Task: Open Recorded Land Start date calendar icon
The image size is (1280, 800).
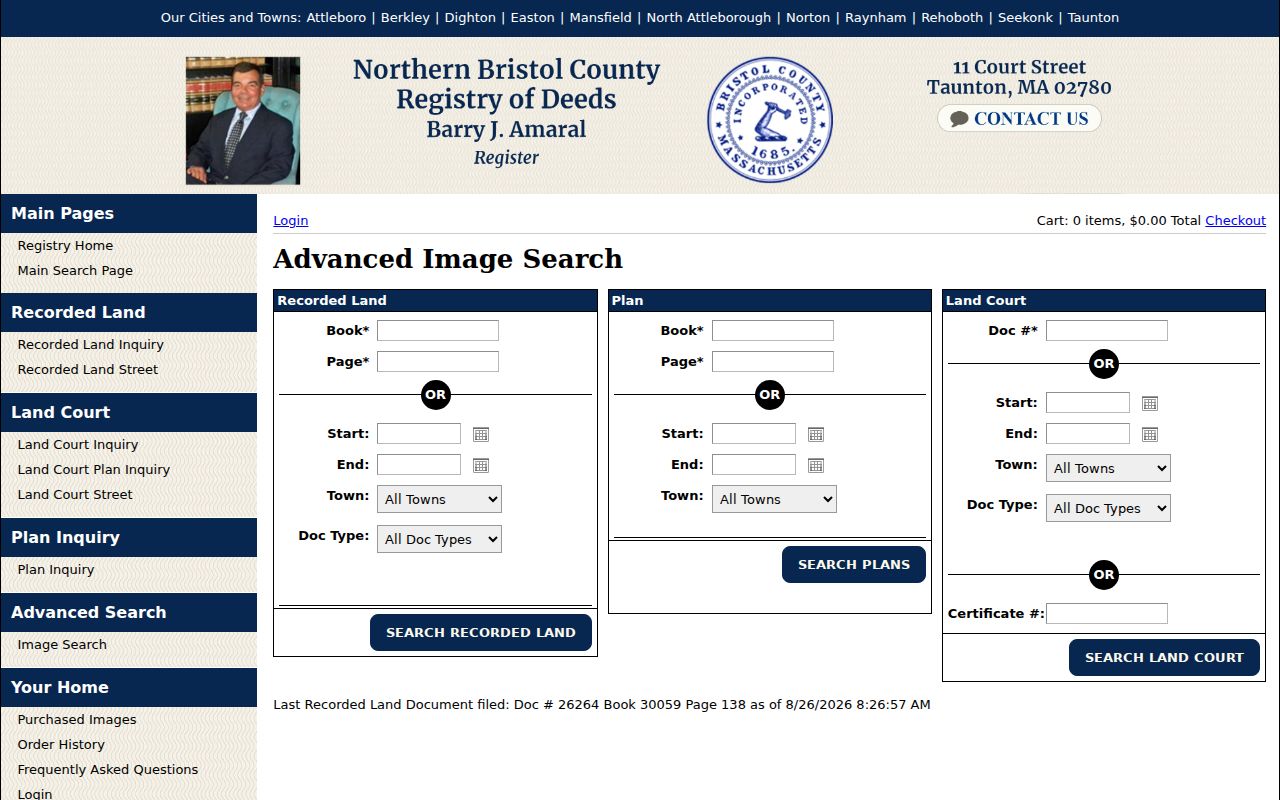Action: point(481,434)
